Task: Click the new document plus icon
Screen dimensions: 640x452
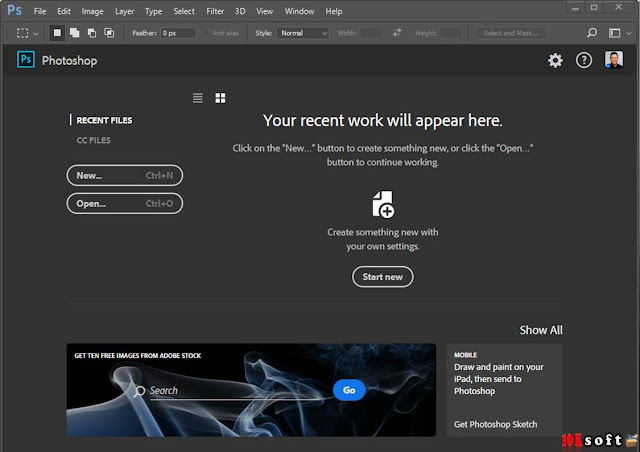Action: point(383,204)
